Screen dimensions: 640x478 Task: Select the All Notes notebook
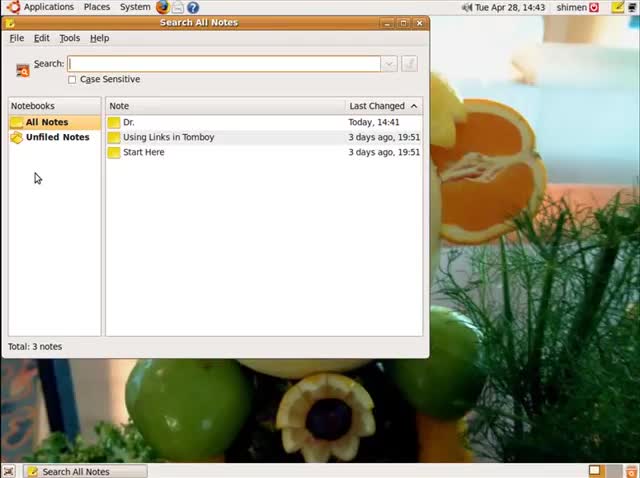55,122
